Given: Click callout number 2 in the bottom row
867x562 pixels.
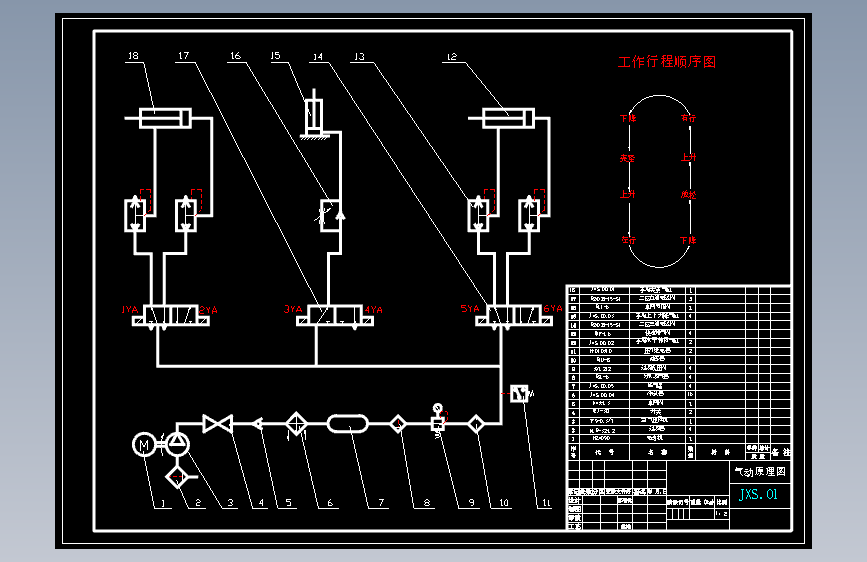Looking at the screenshot, I should (x=197, y=503).
